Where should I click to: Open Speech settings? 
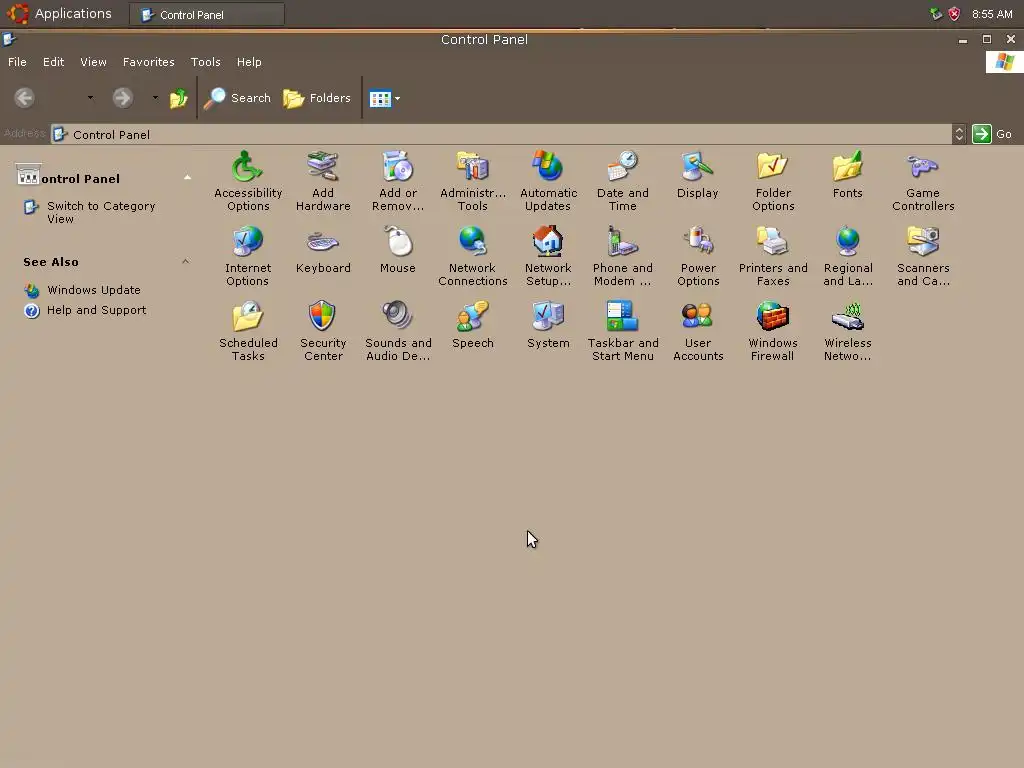coord(473,325)
